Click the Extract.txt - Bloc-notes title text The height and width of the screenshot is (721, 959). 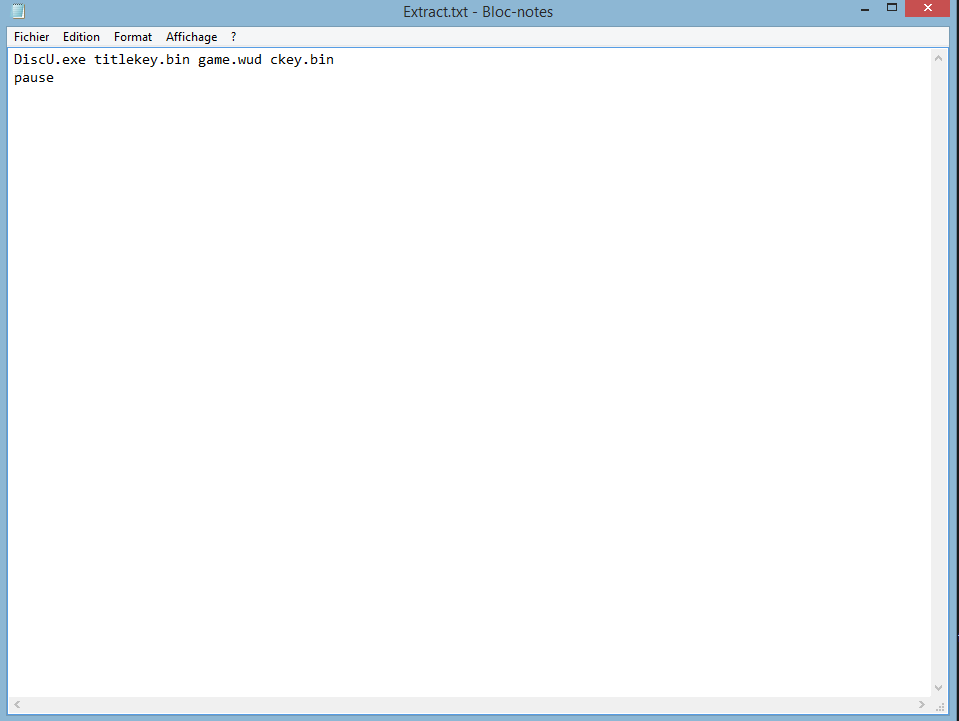(478, 12)
